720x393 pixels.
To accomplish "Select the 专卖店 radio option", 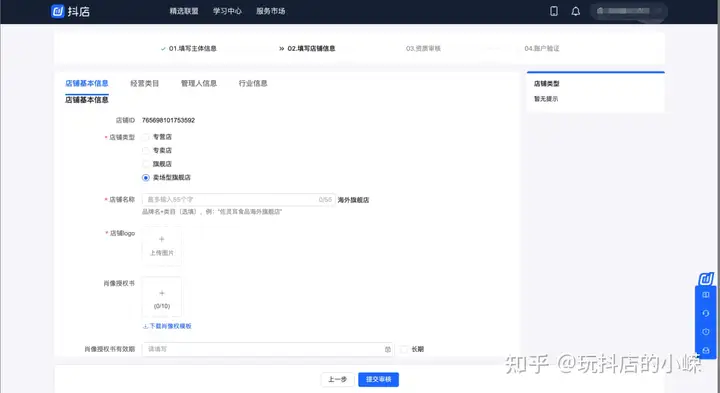I will 146,150.
